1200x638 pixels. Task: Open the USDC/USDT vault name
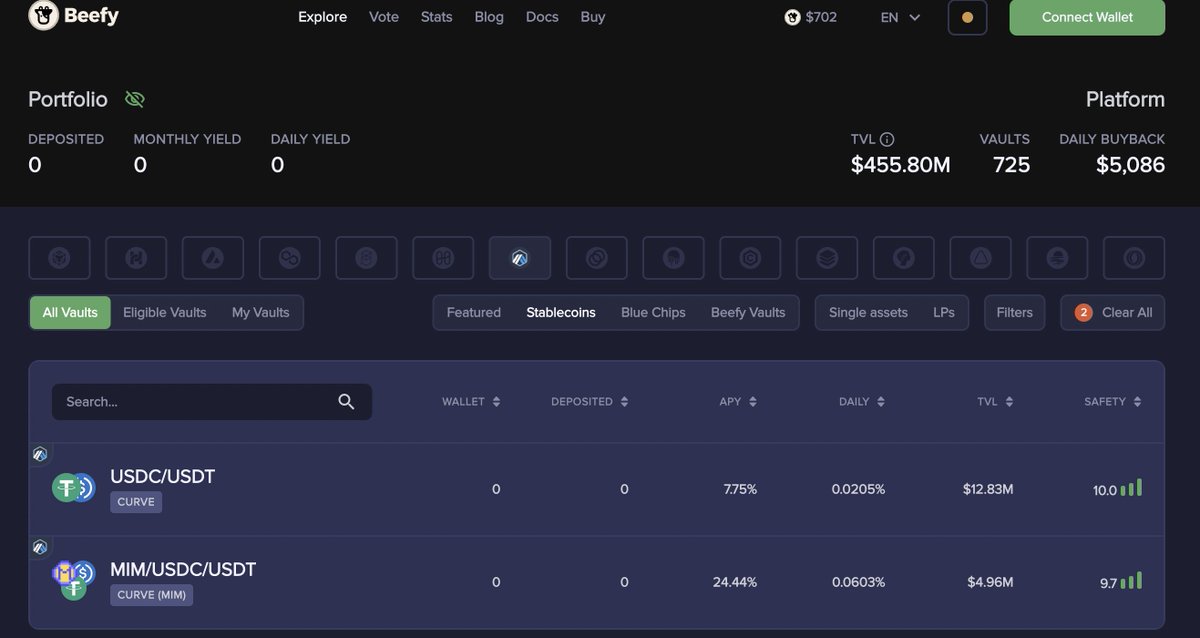pyautogui.click(x=163, y=477)
